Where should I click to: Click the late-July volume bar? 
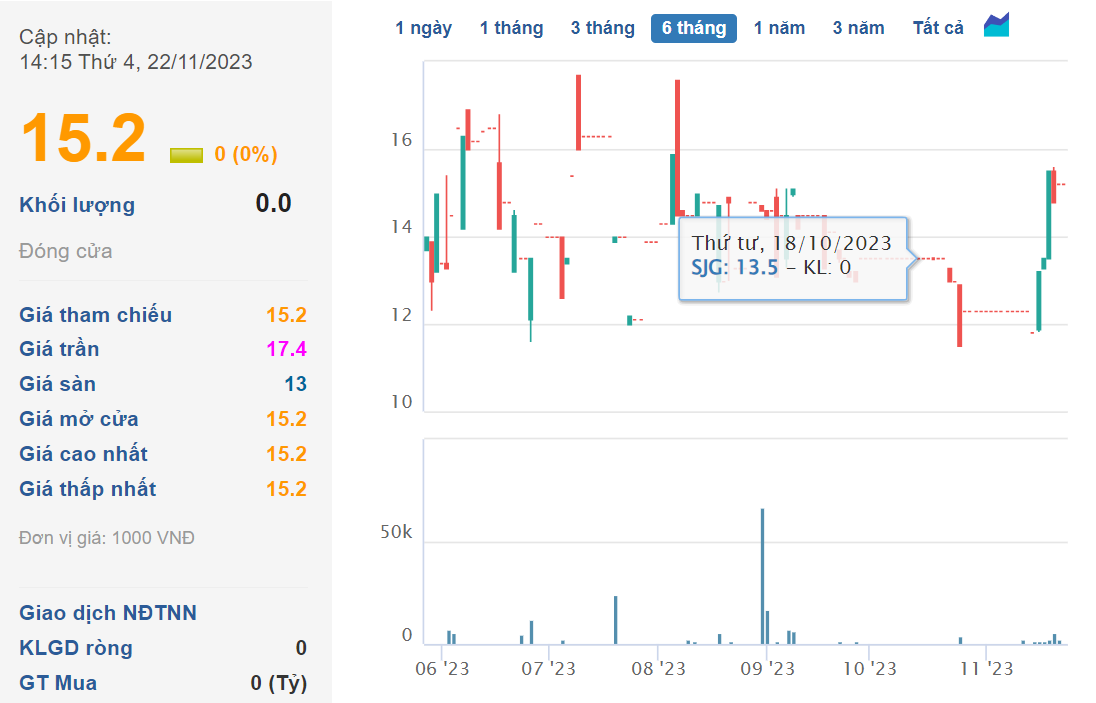click(615, 620)
